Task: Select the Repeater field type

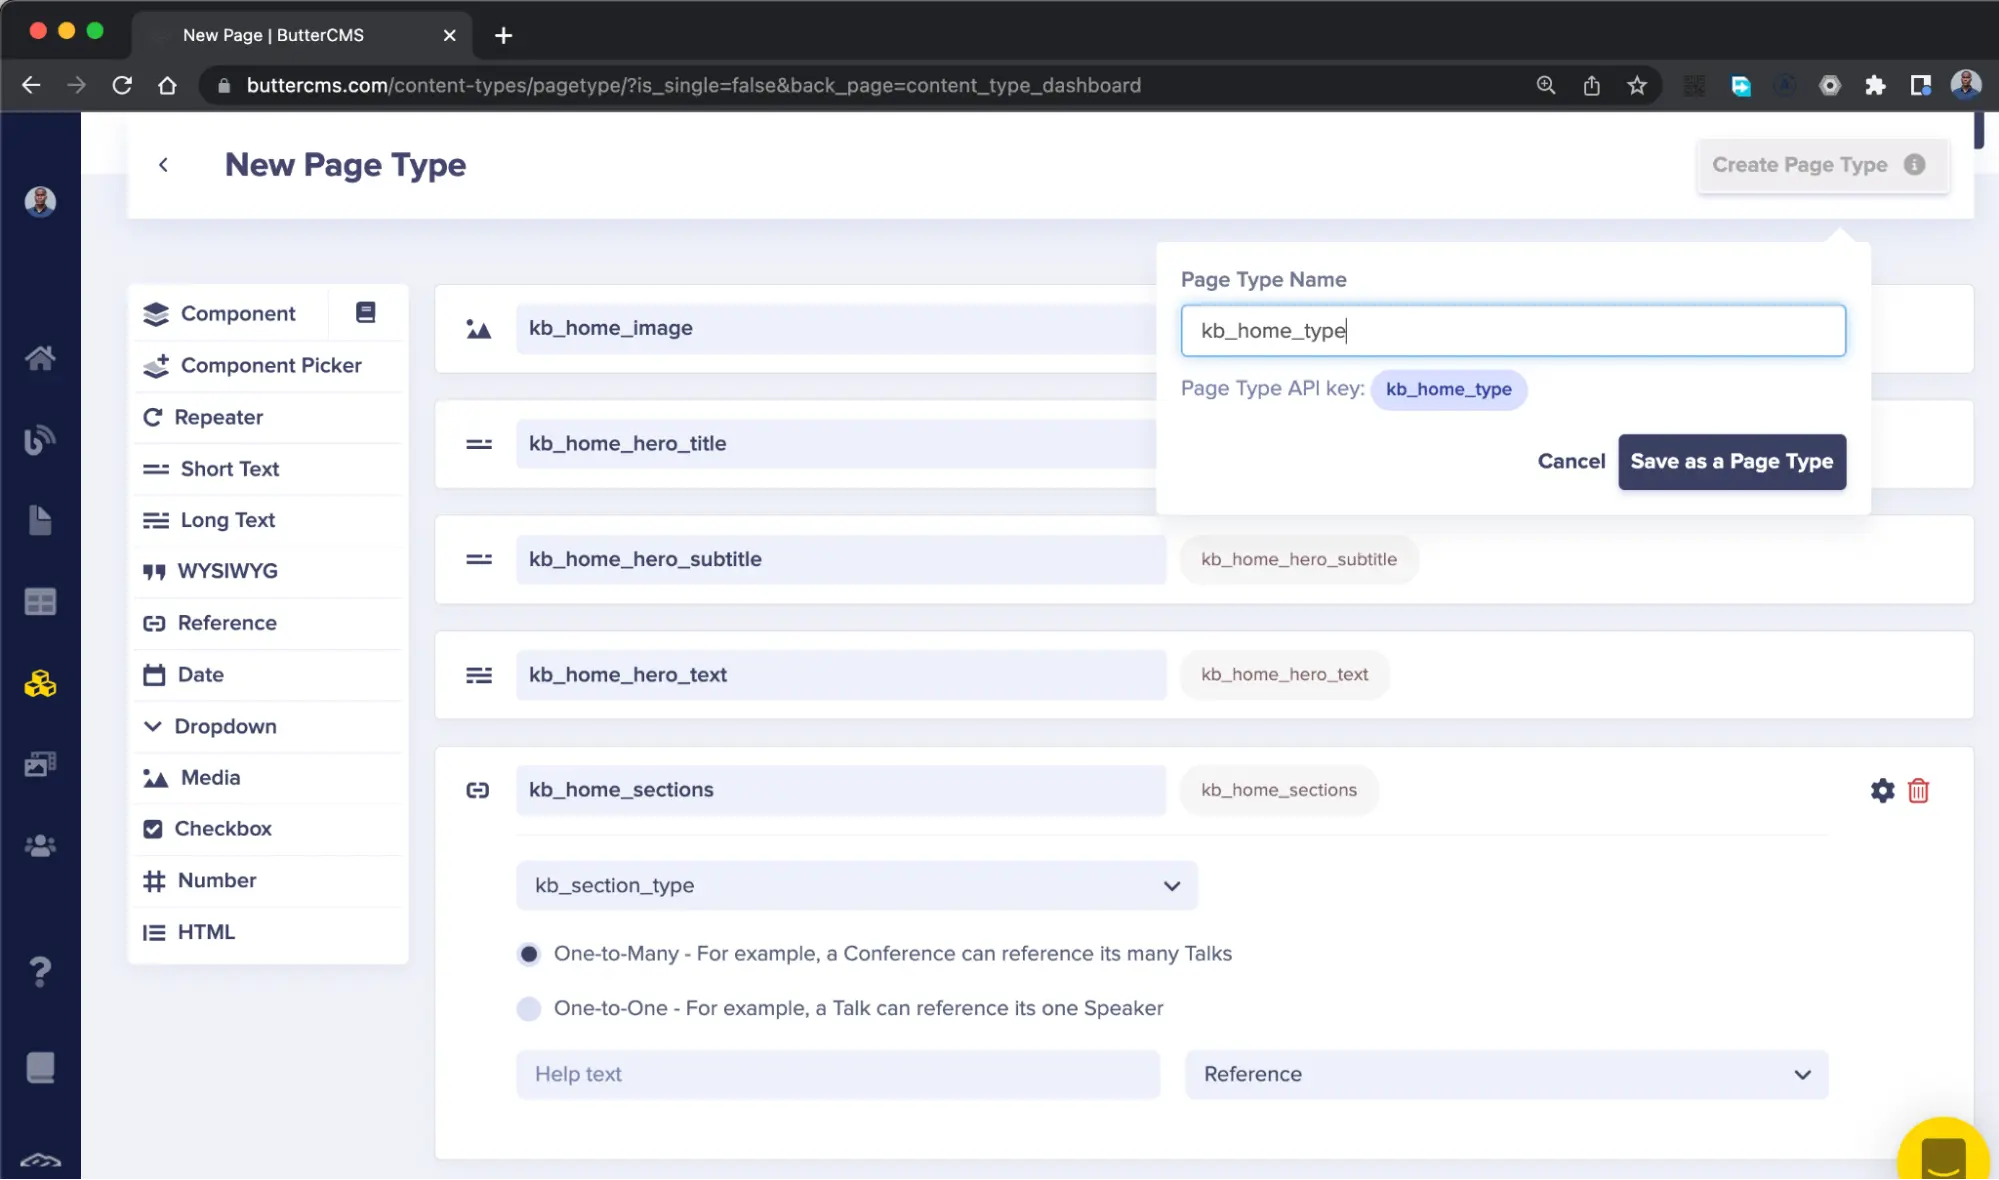Action: [218, 416]
